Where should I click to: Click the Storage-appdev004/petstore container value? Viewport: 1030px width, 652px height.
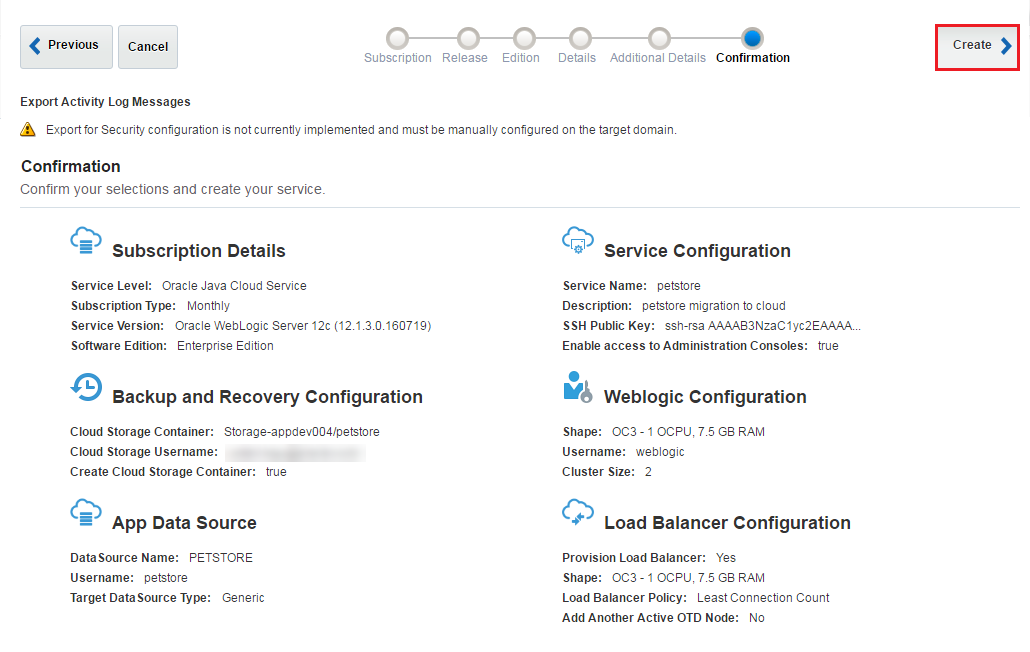[302, 432]
